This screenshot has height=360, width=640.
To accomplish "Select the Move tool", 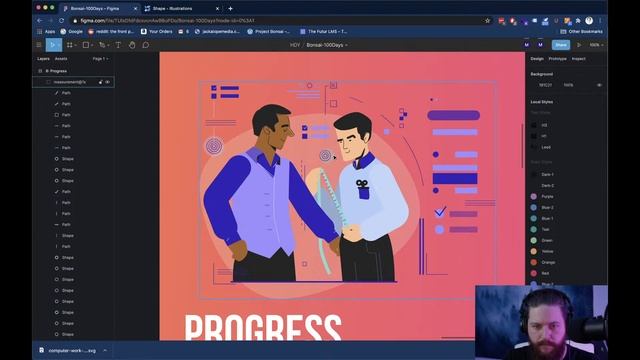I will [52, 45].
